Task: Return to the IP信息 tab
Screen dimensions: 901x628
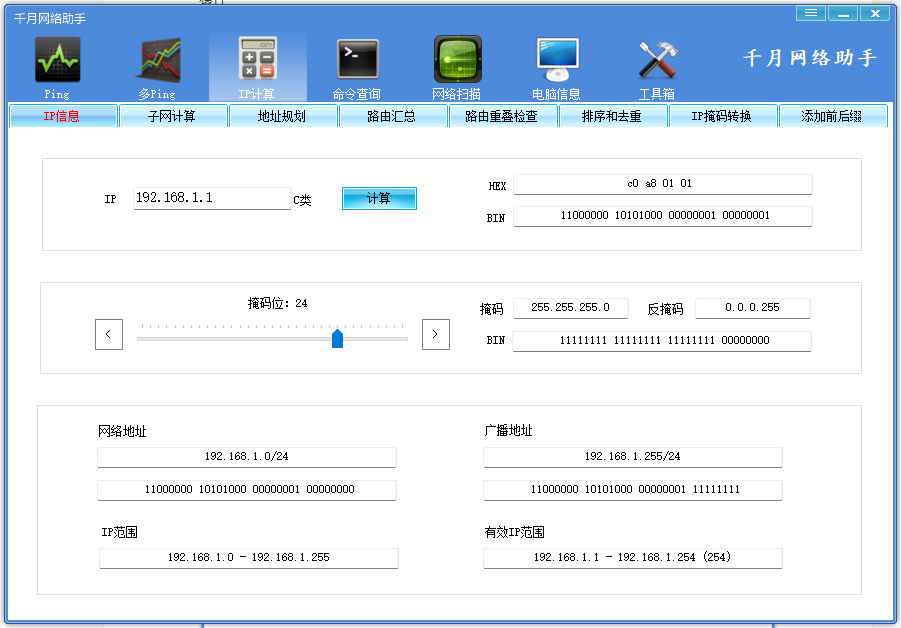Action: tap(62, 115)
